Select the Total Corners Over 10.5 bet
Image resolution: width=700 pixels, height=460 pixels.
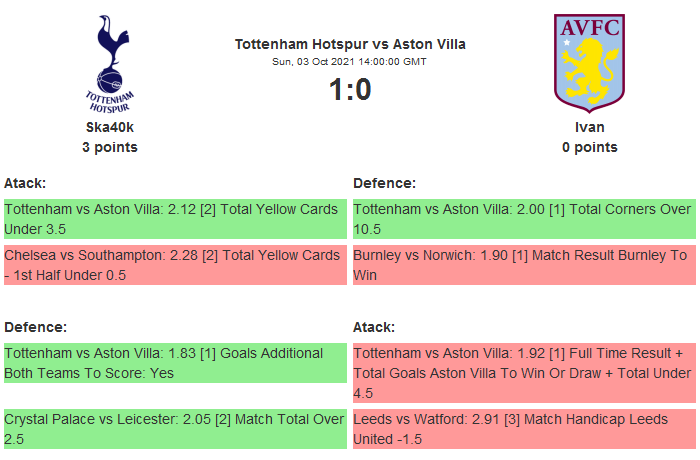524,219
